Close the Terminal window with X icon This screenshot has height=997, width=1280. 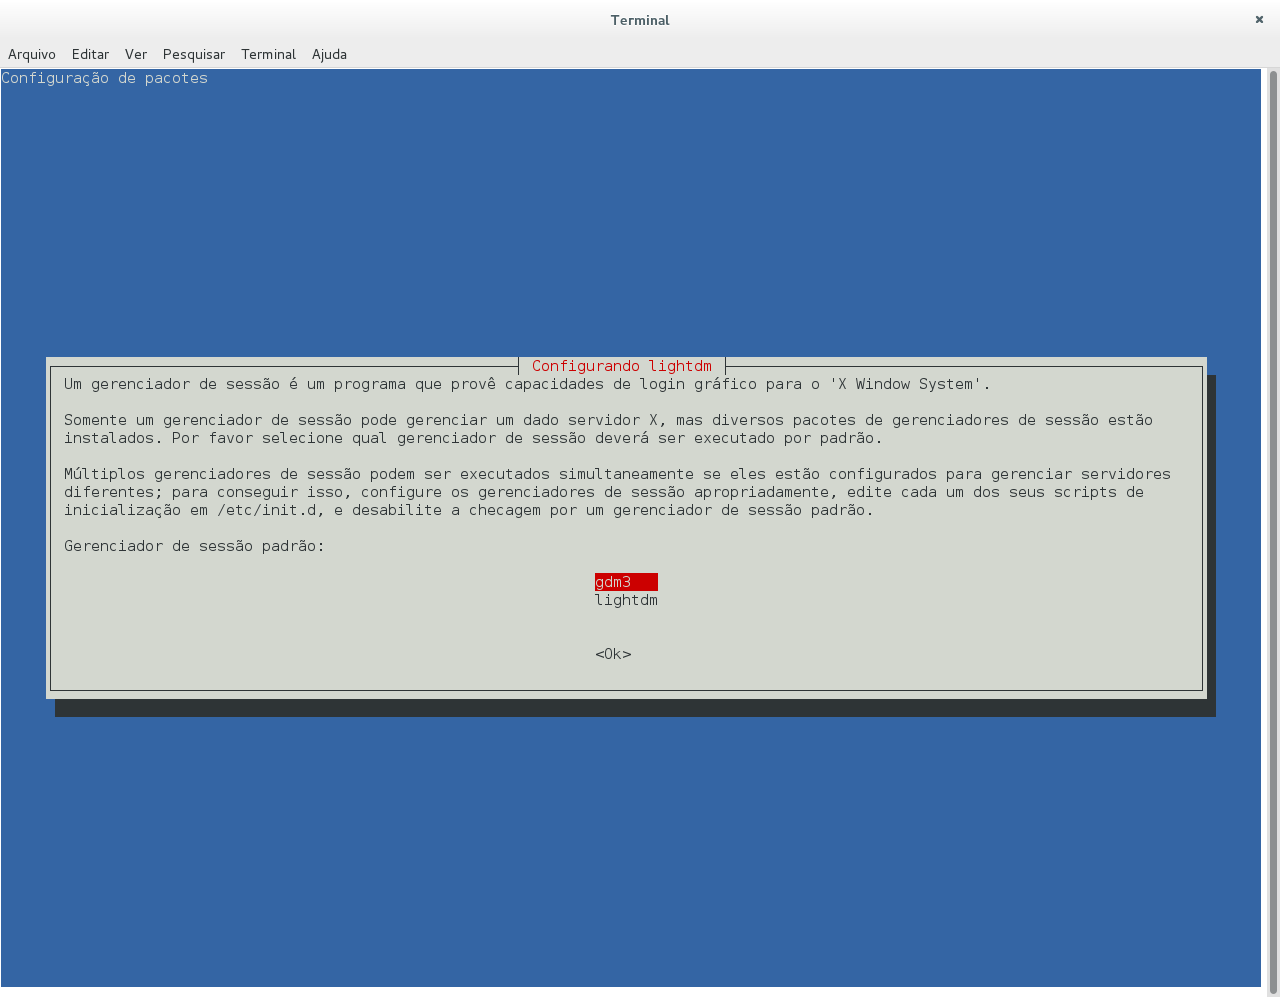[1259, 20]
